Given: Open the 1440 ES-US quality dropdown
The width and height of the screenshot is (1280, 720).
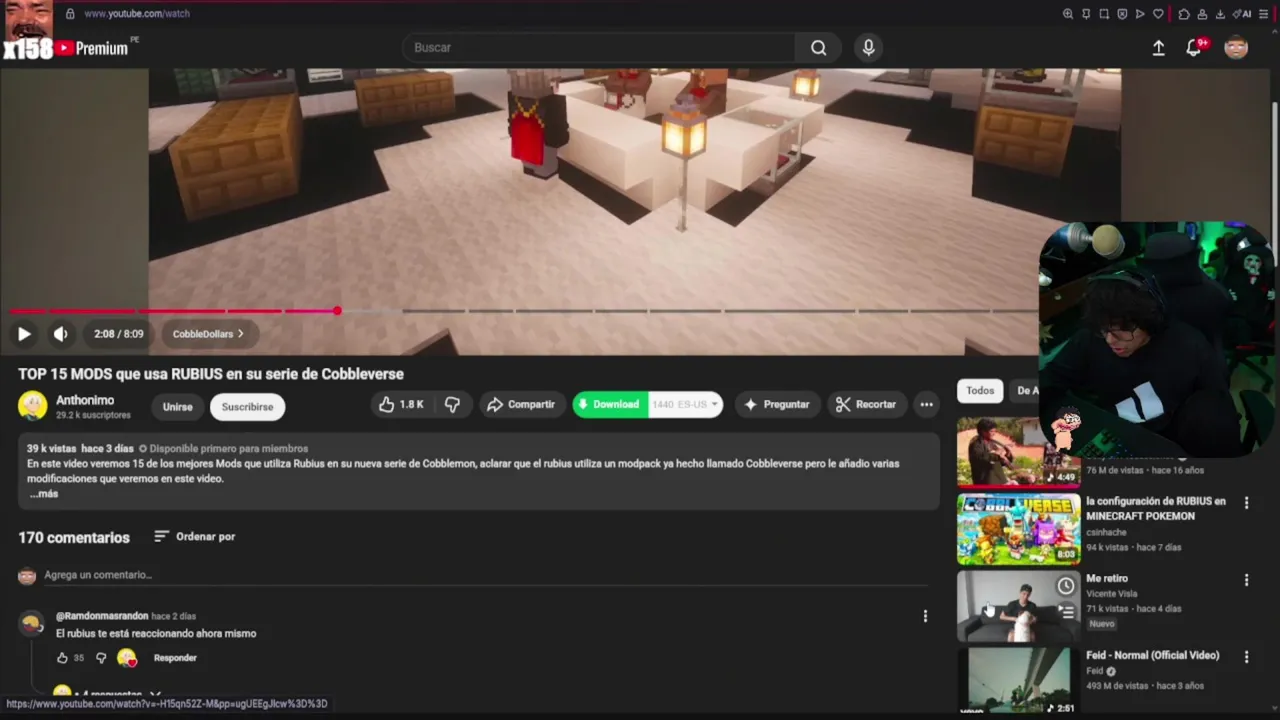Looking at the screenshot, I should [x=685, y=404].
